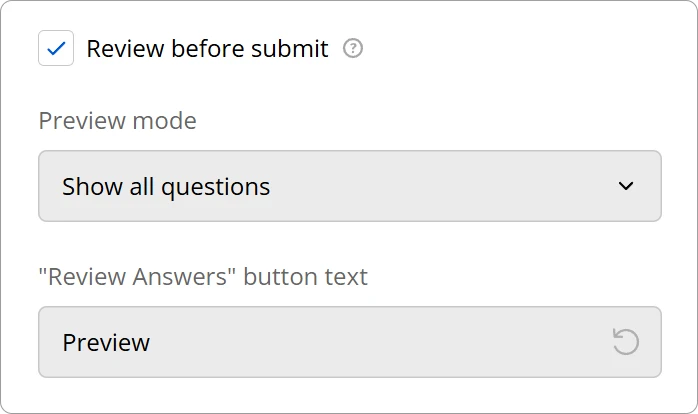Toggle the blue checkmark box
Screen dimensions: 698x414
pyautogui.click(x=56, y=48)
